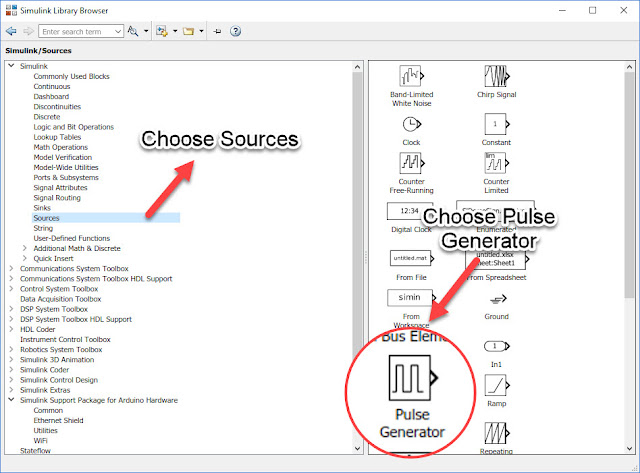This screenshot has height=473, width=640.
Task: Open the search term history dropdown
Action: coord(118,31)
